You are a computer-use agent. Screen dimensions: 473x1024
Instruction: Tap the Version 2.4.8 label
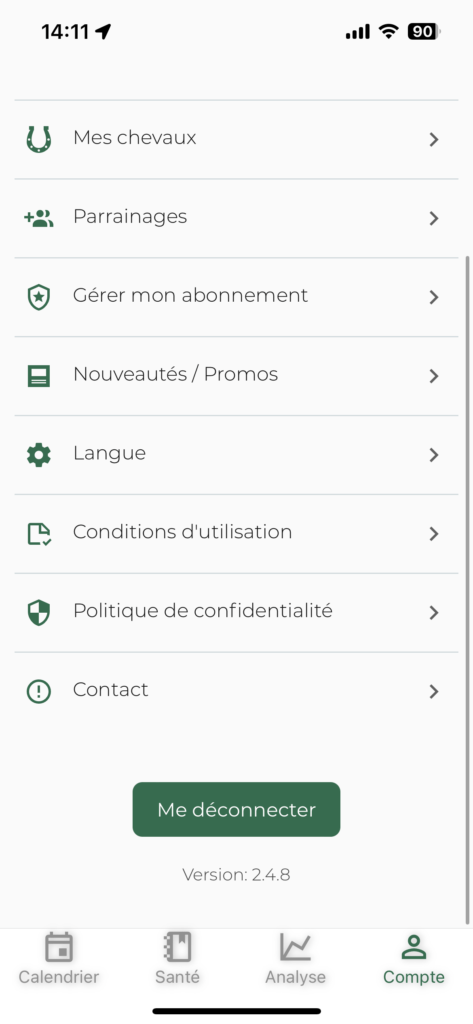coord(236,874)
